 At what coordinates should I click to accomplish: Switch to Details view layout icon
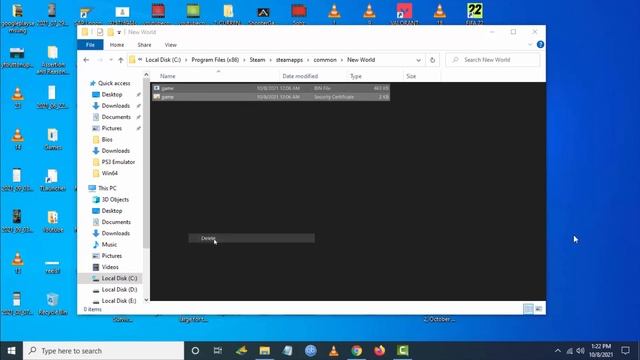[x=528, y=309]
